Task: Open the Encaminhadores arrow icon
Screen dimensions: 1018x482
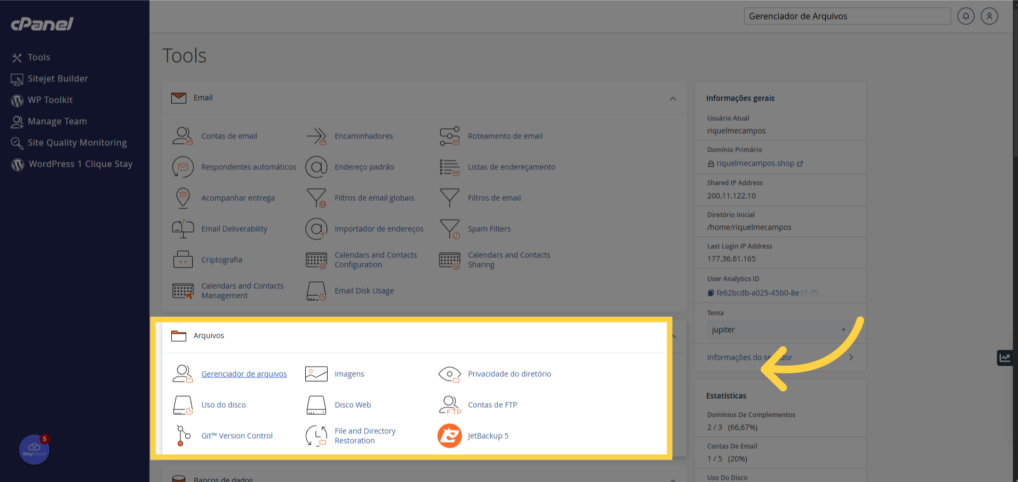Action: click(316, 136)
